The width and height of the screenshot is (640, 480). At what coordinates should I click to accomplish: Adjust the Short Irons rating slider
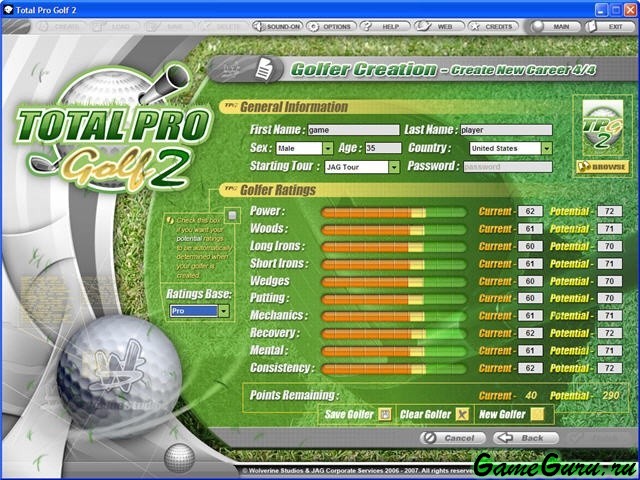(x=393, y=264)
